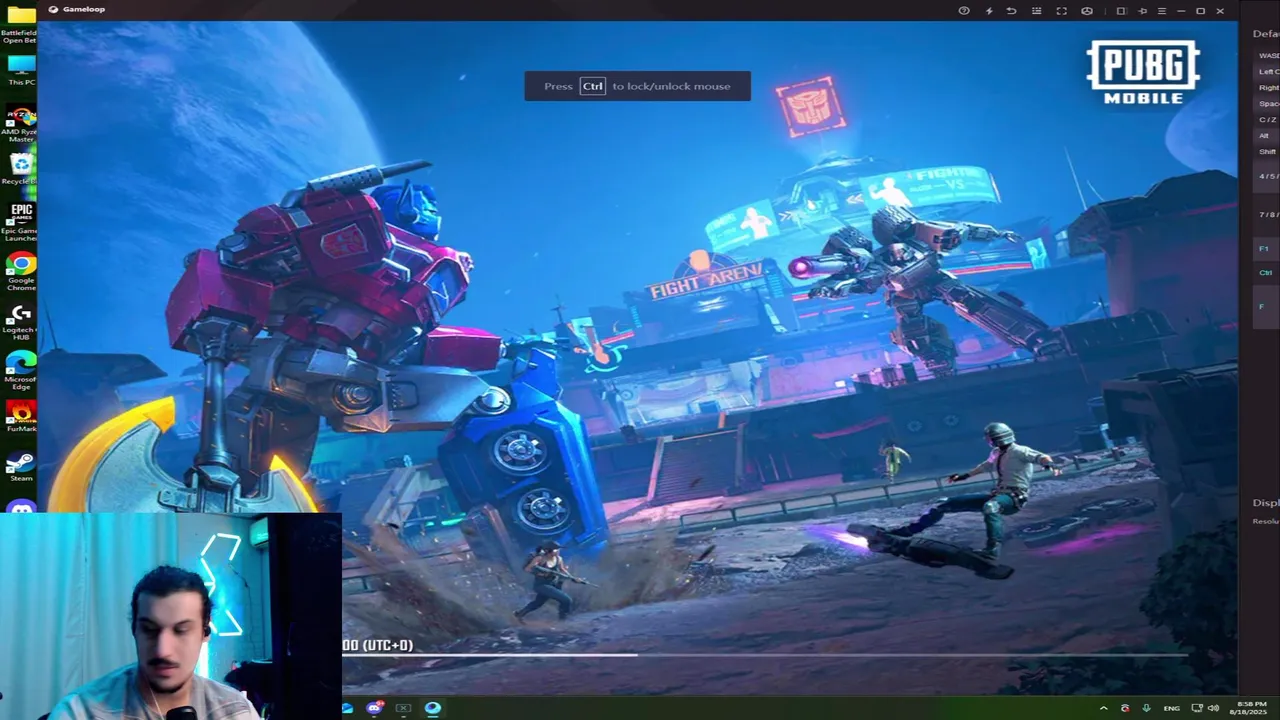This screenshot has height=720, width=1280.
Task: Open volume control in system tray
Action: (x=1214, y=708)
